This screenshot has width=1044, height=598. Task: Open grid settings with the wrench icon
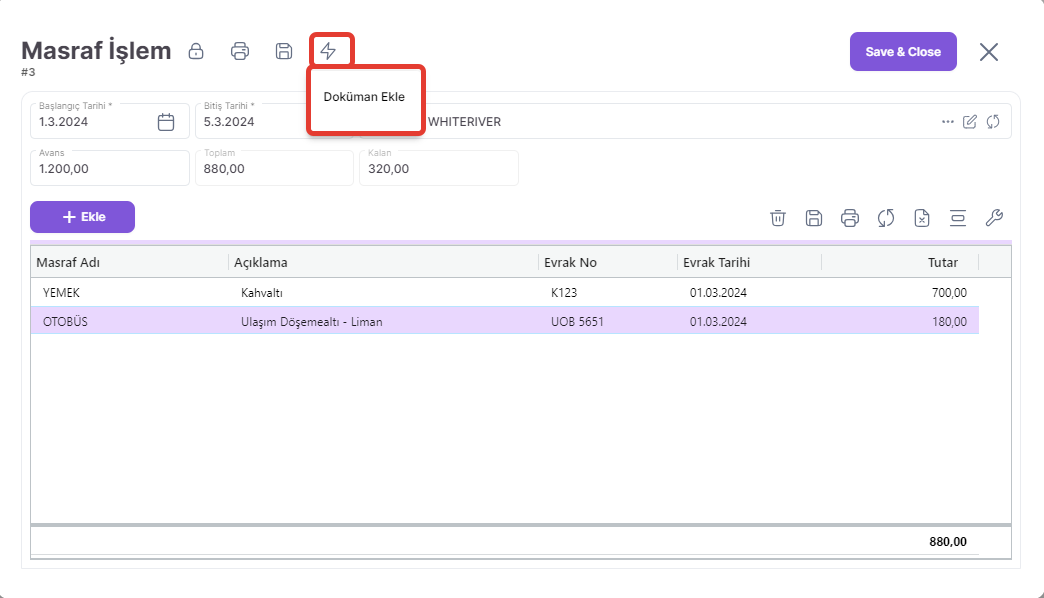click(994, 218)
